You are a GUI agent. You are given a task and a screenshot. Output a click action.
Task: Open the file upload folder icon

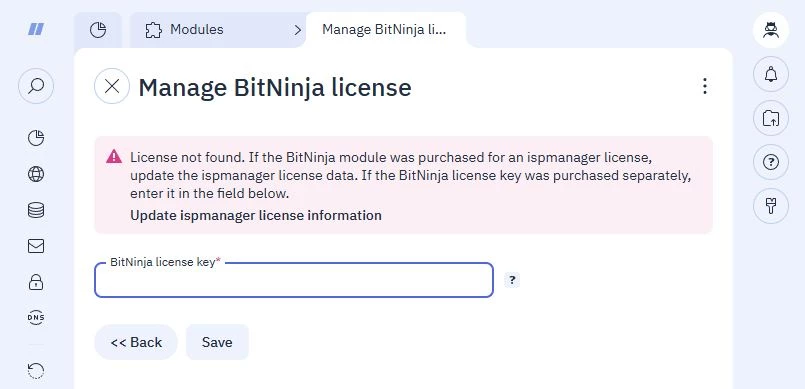pos(771,118)
